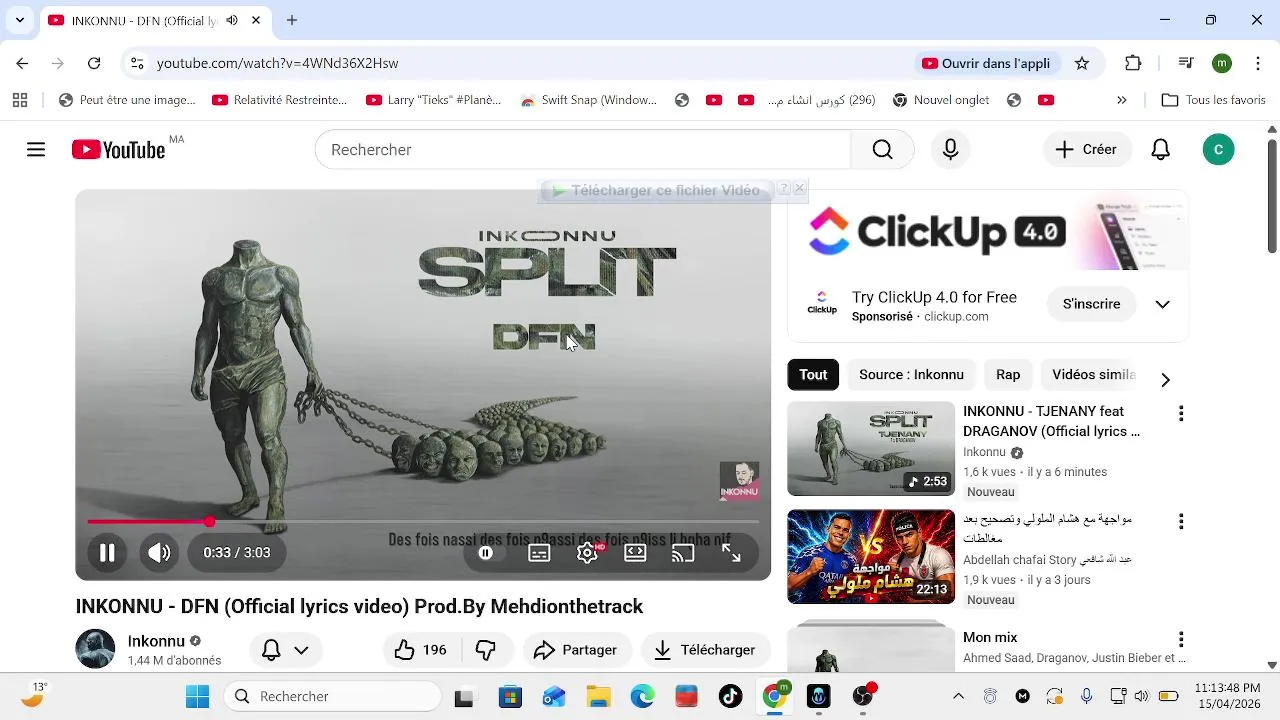Screen dimensions: 1280x720
Task: Click the Télécharger ce fichier Vidéo overlay
Action: point(656,190)
